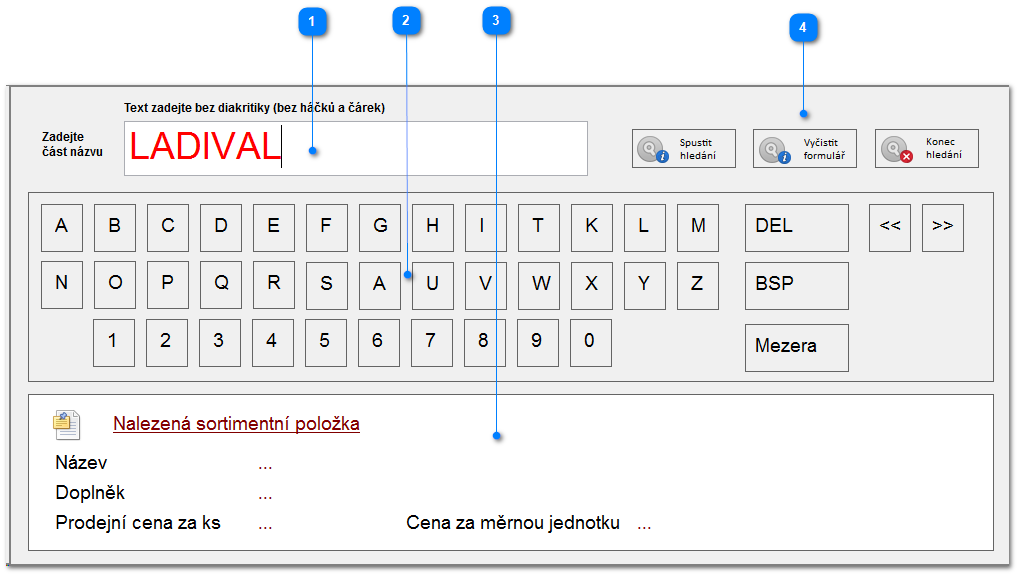
Task: Choose the letter Y key
Action: [x=645, y=285]
